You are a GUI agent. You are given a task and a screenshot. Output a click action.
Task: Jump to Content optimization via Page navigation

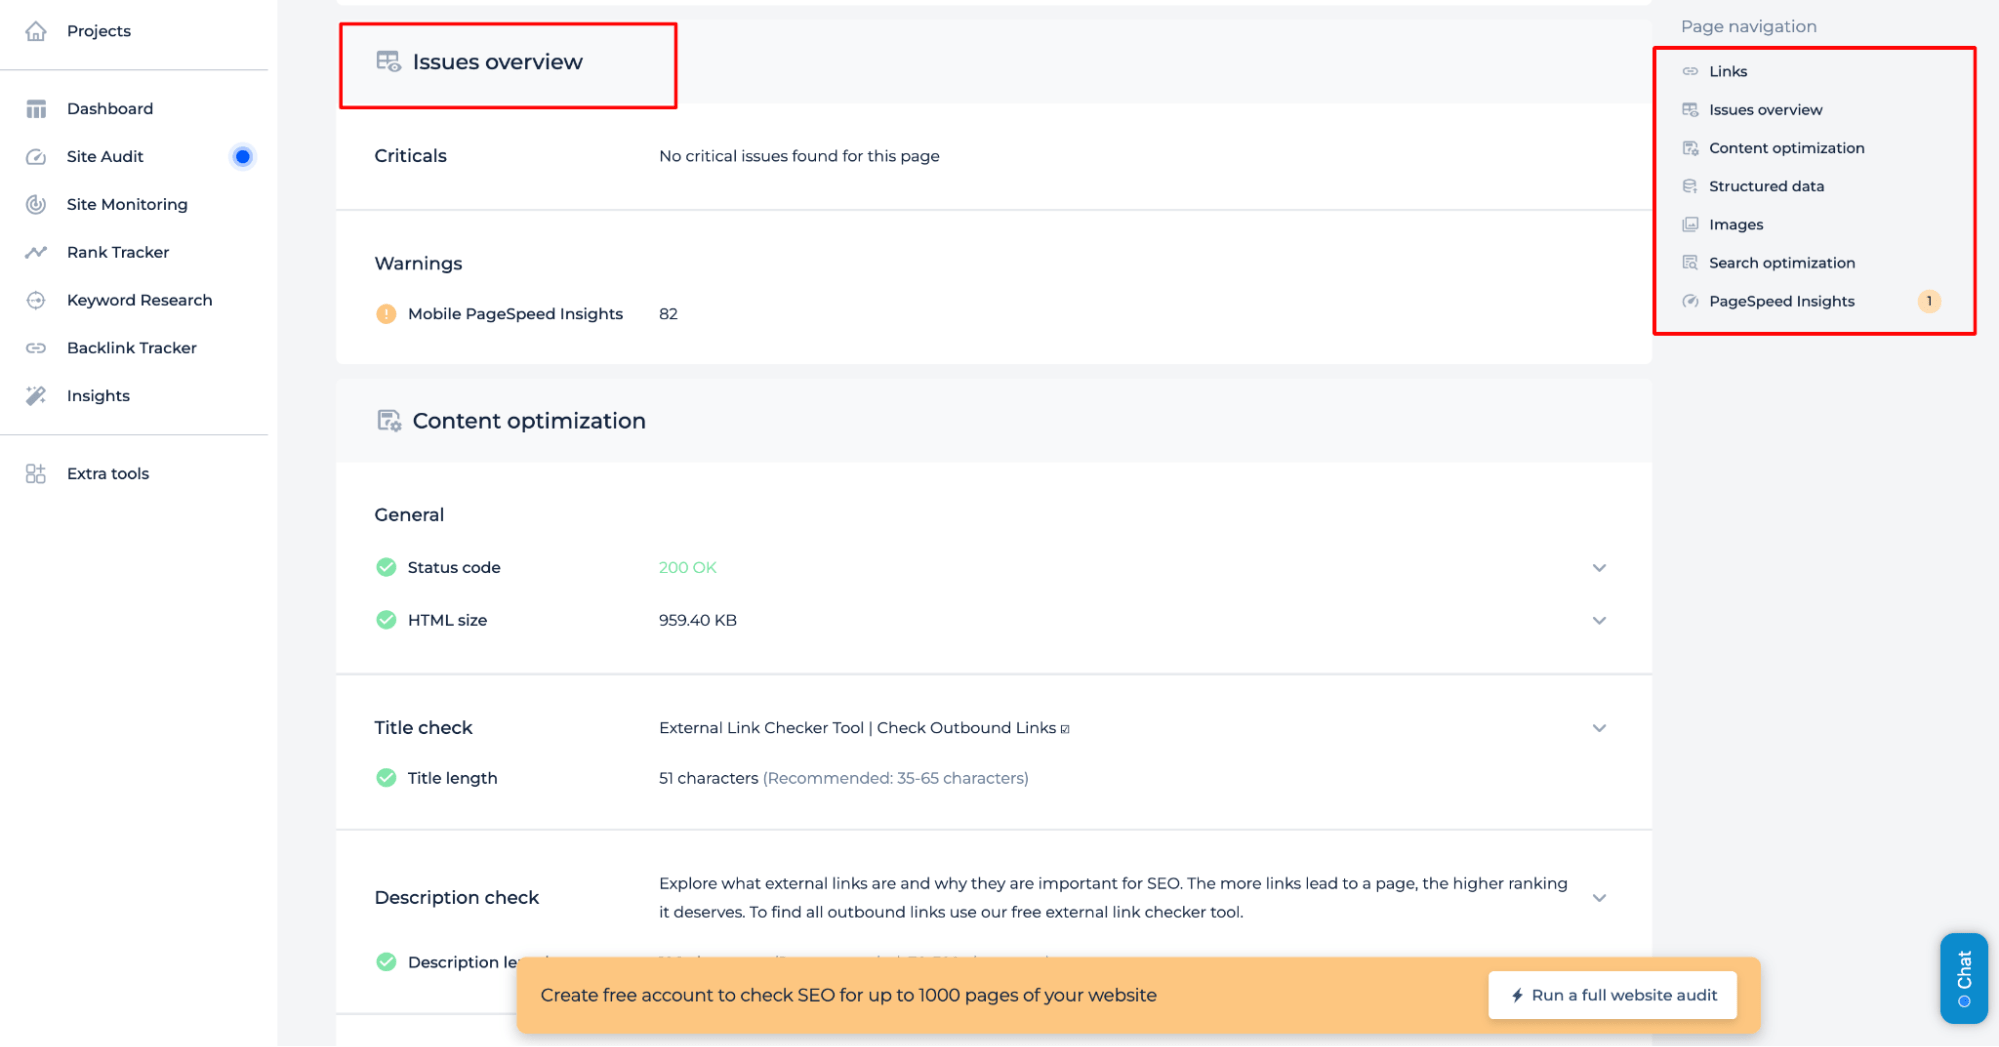(1786, 148)
